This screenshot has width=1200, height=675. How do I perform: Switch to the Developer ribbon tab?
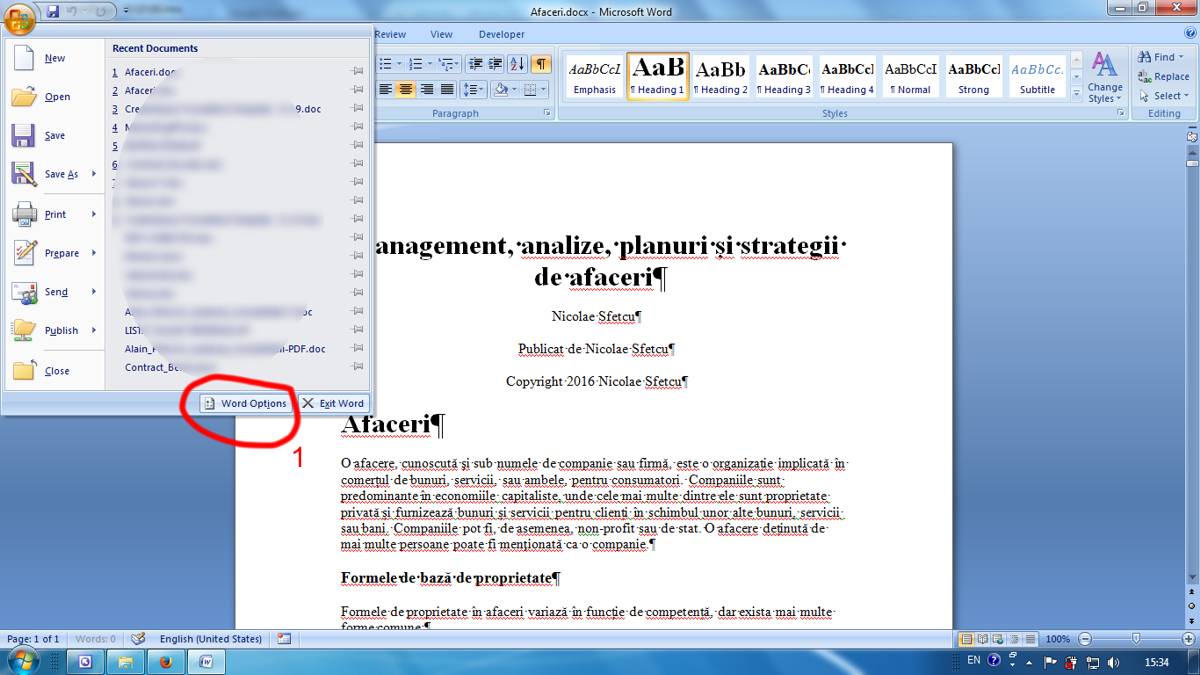pyautogui.click(x=501, y=34)
